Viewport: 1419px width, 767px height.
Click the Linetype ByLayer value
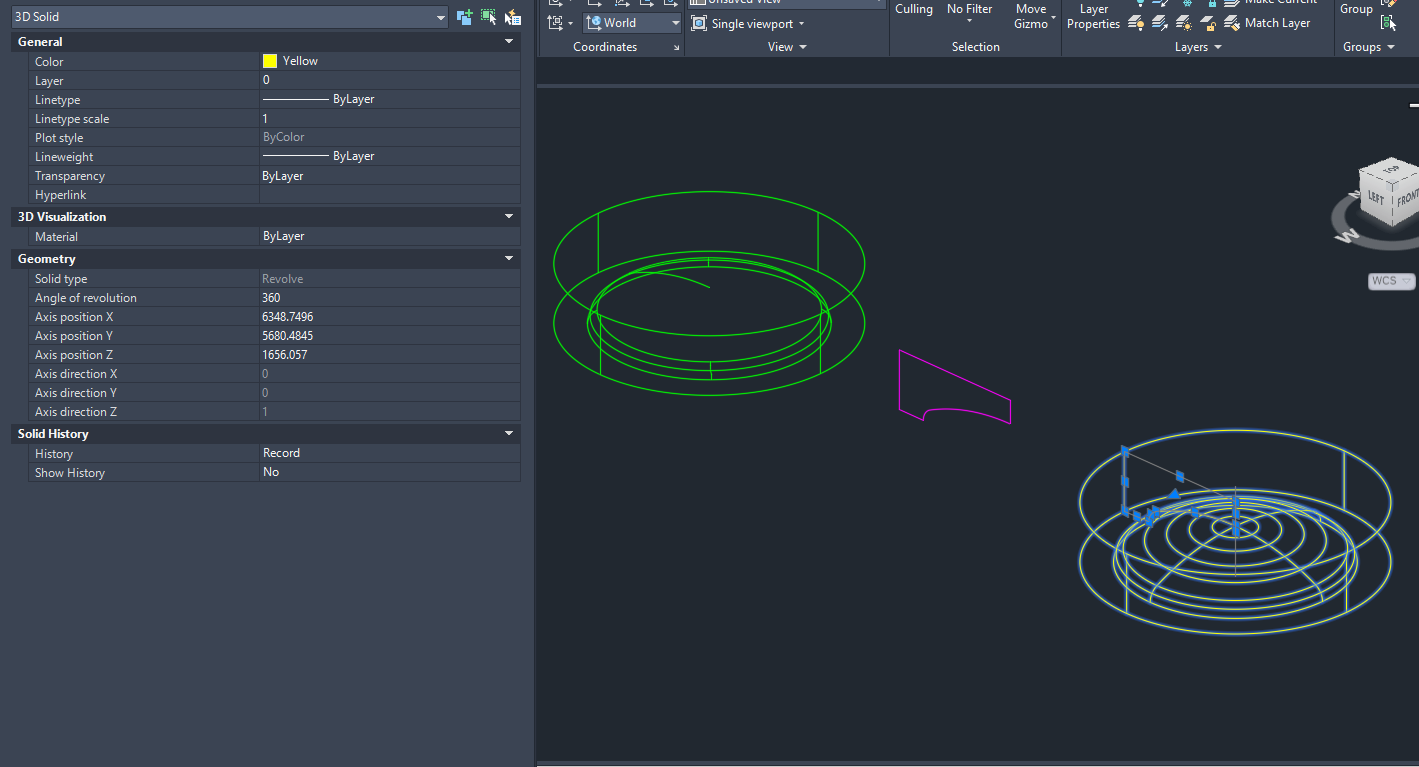pos(390,99)
